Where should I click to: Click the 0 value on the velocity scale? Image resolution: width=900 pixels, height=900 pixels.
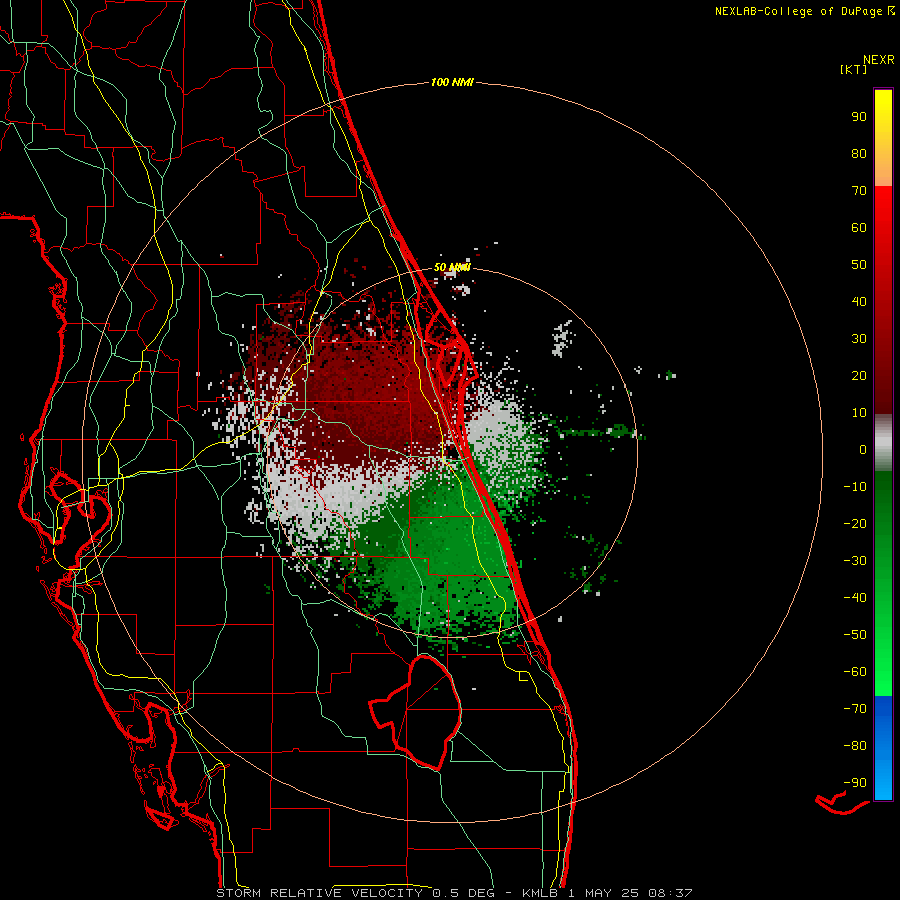tap(863, 449)
